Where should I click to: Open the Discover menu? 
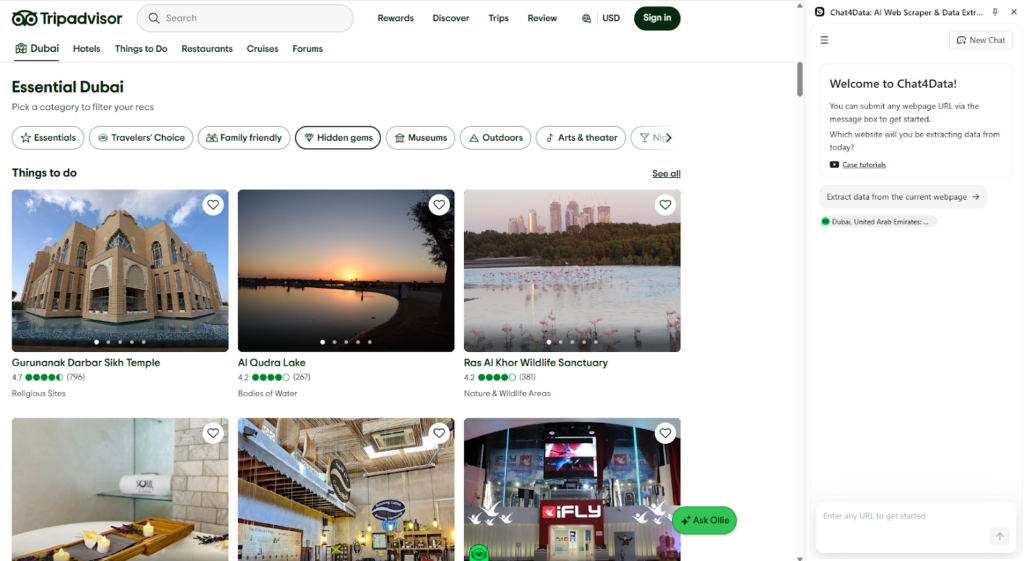click(x=451, y=18)
